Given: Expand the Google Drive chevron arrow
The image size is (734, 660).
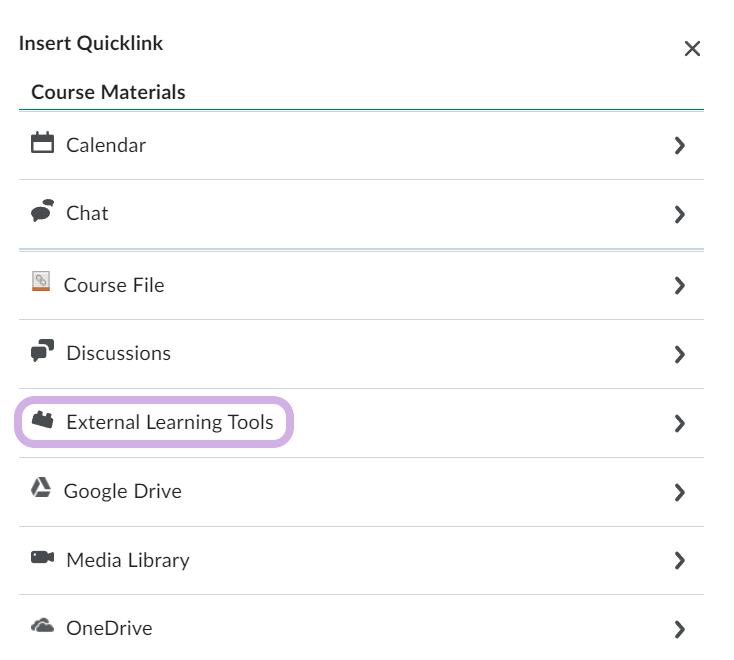Looking at the screenshot, I should pos(680,492).
